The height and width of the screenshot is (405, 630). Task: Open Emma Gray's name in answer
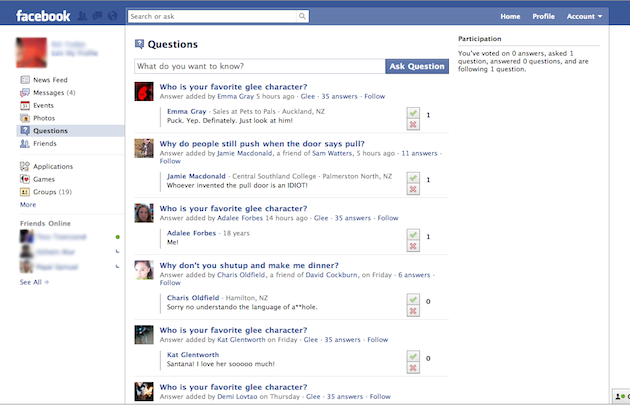pos(186,111)
